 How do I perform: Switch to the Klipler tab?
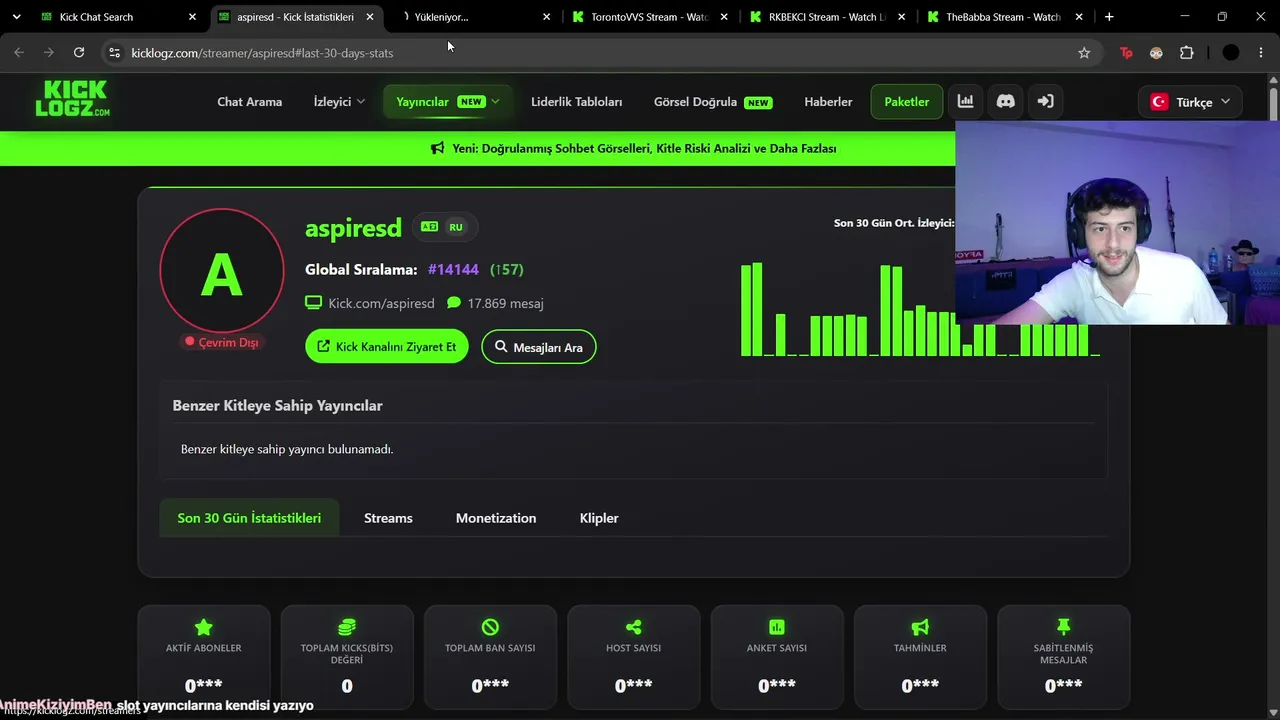tap(599, 518)
